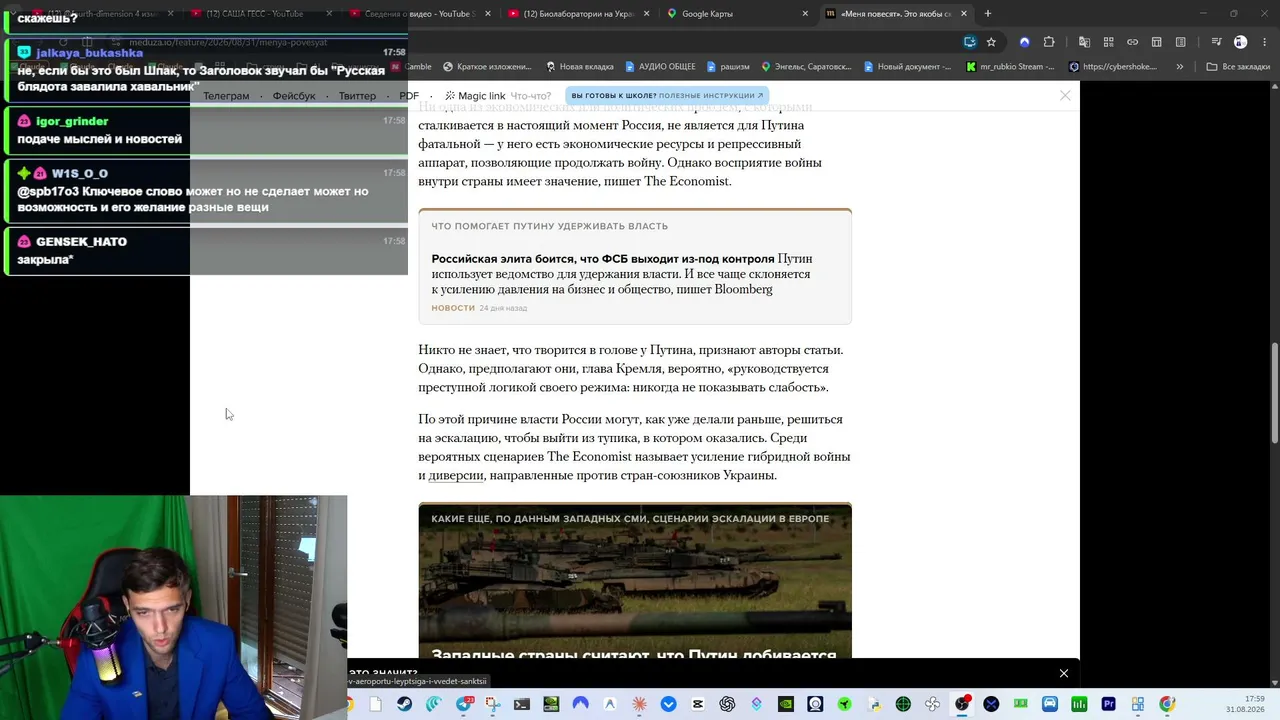The width and height of the screenshot is (1280, 720).
Task: Open the Chrome profile avatar
Action: click(x=1240, y=42)
